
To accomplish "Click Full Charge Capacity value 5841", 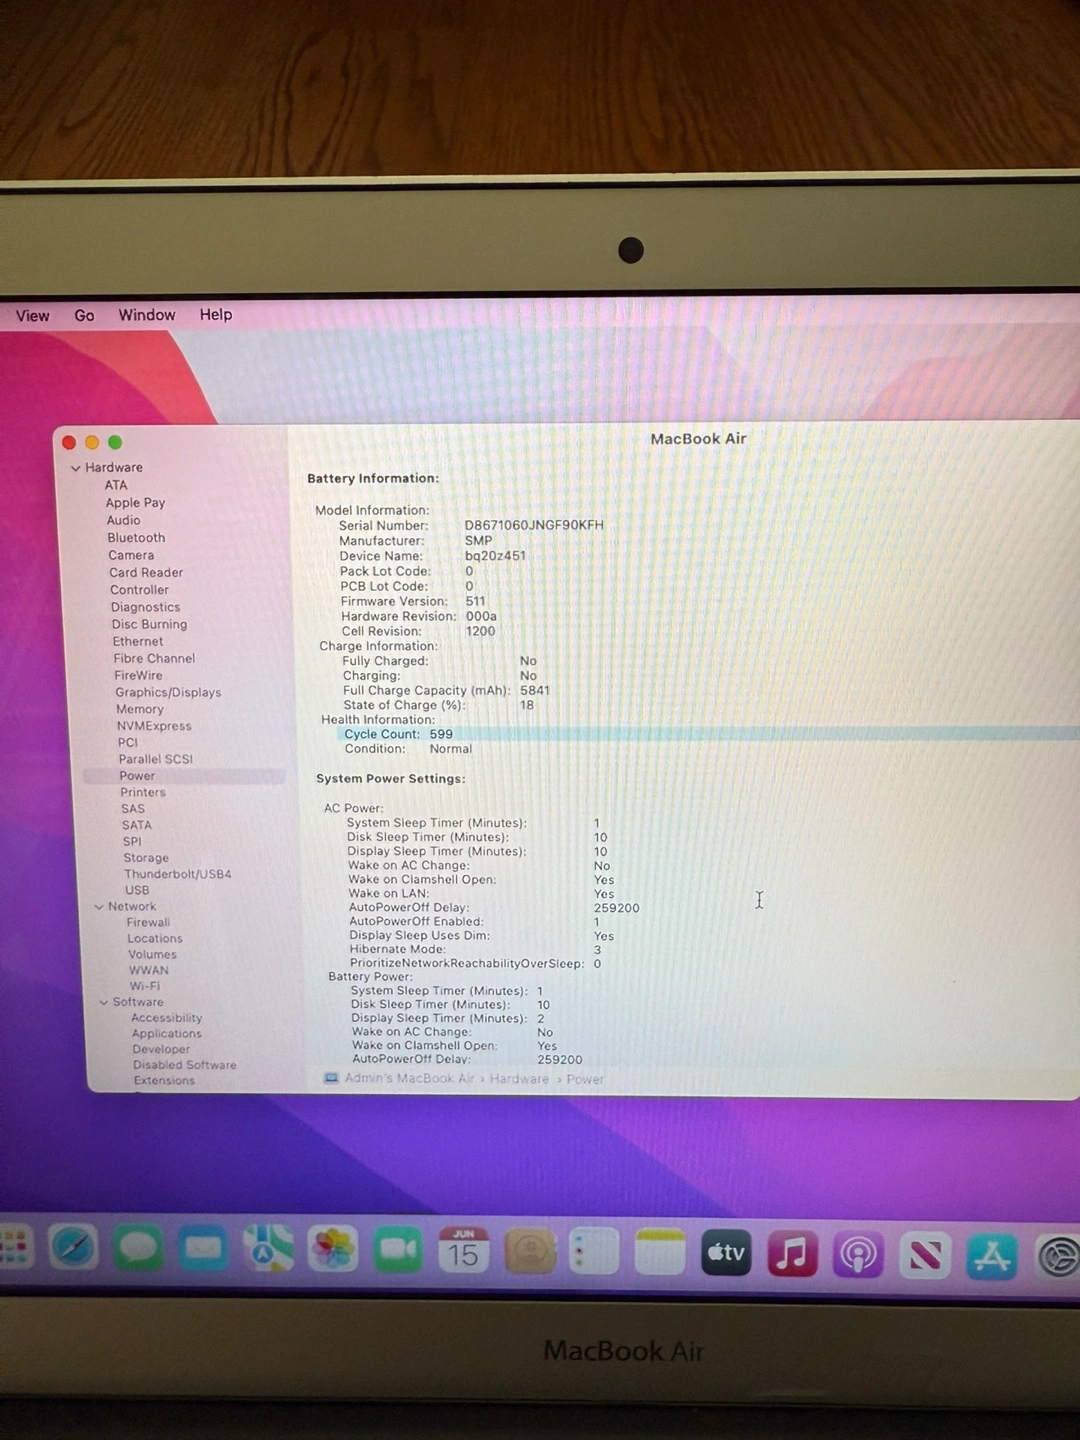I will [535, 690].
